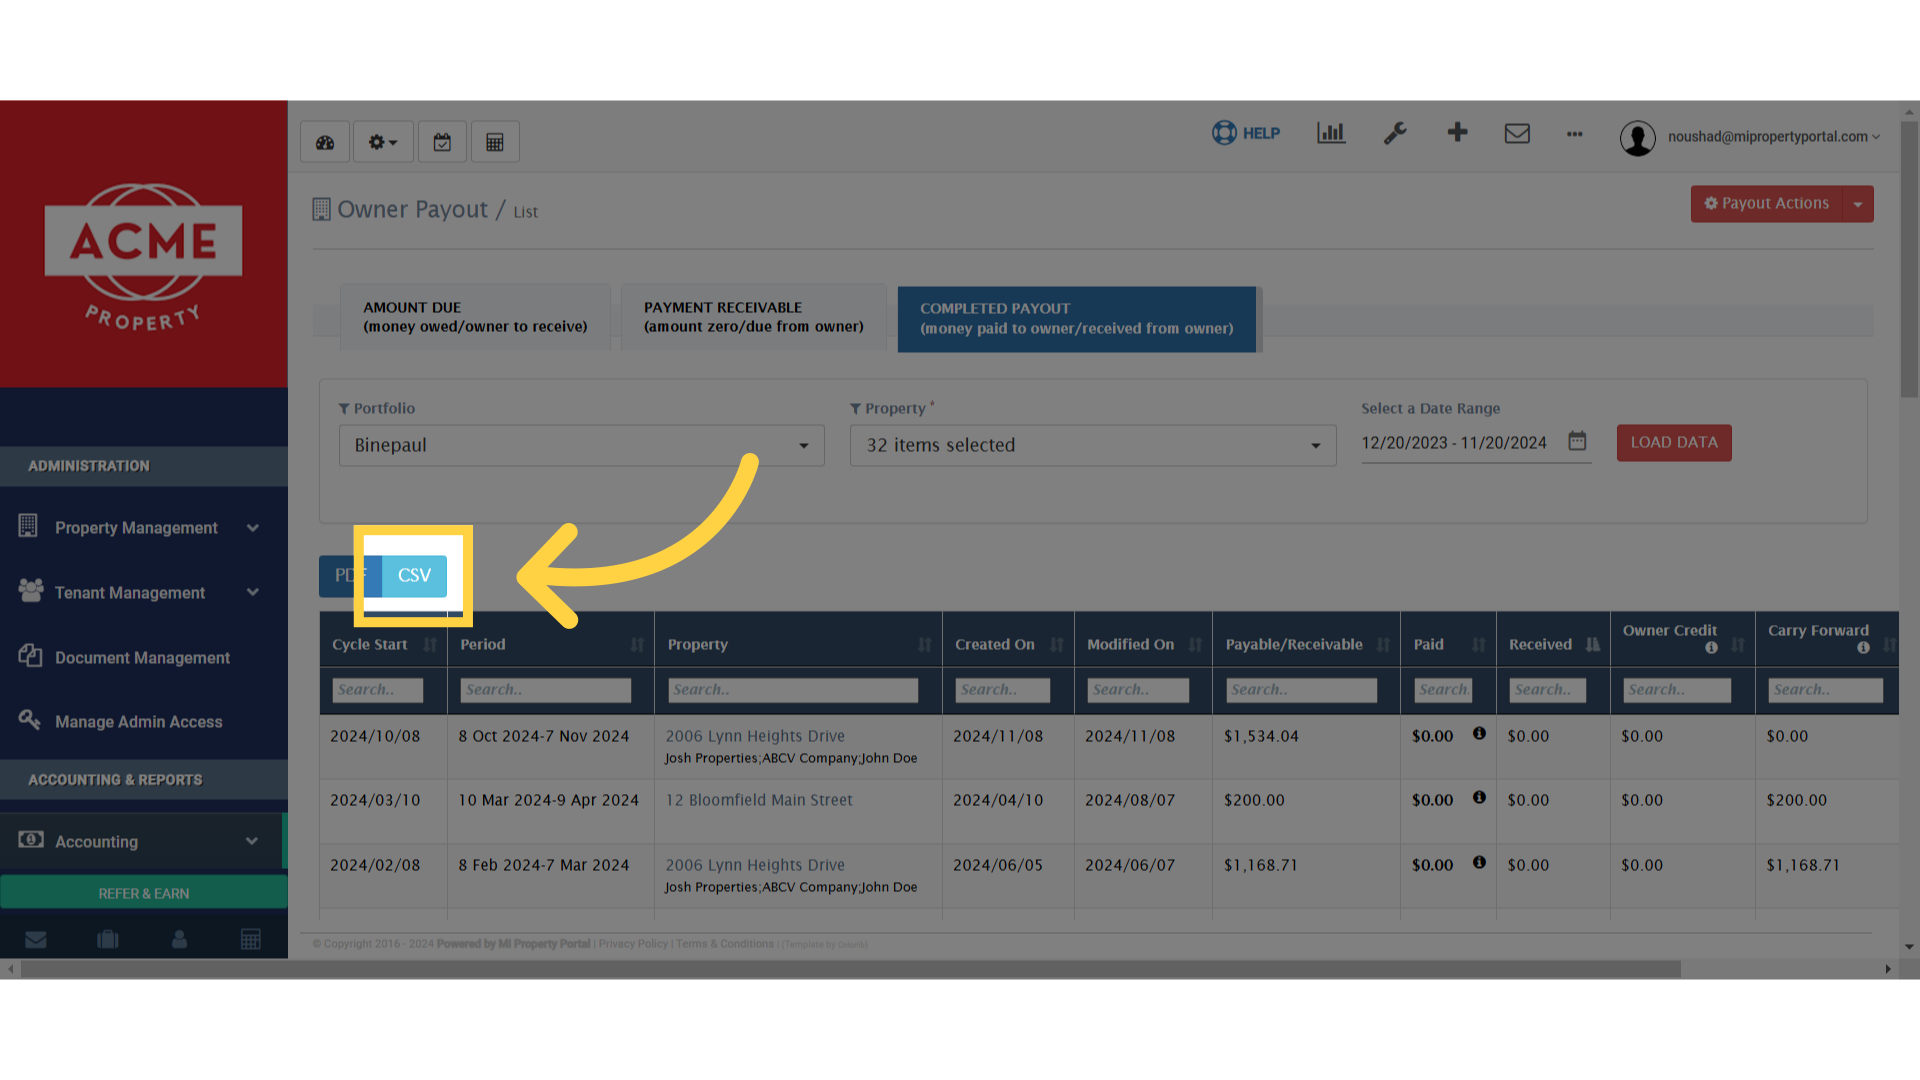Export the list as CSV
Screen dimensions: 1920x1080
(x=414, y=576)
